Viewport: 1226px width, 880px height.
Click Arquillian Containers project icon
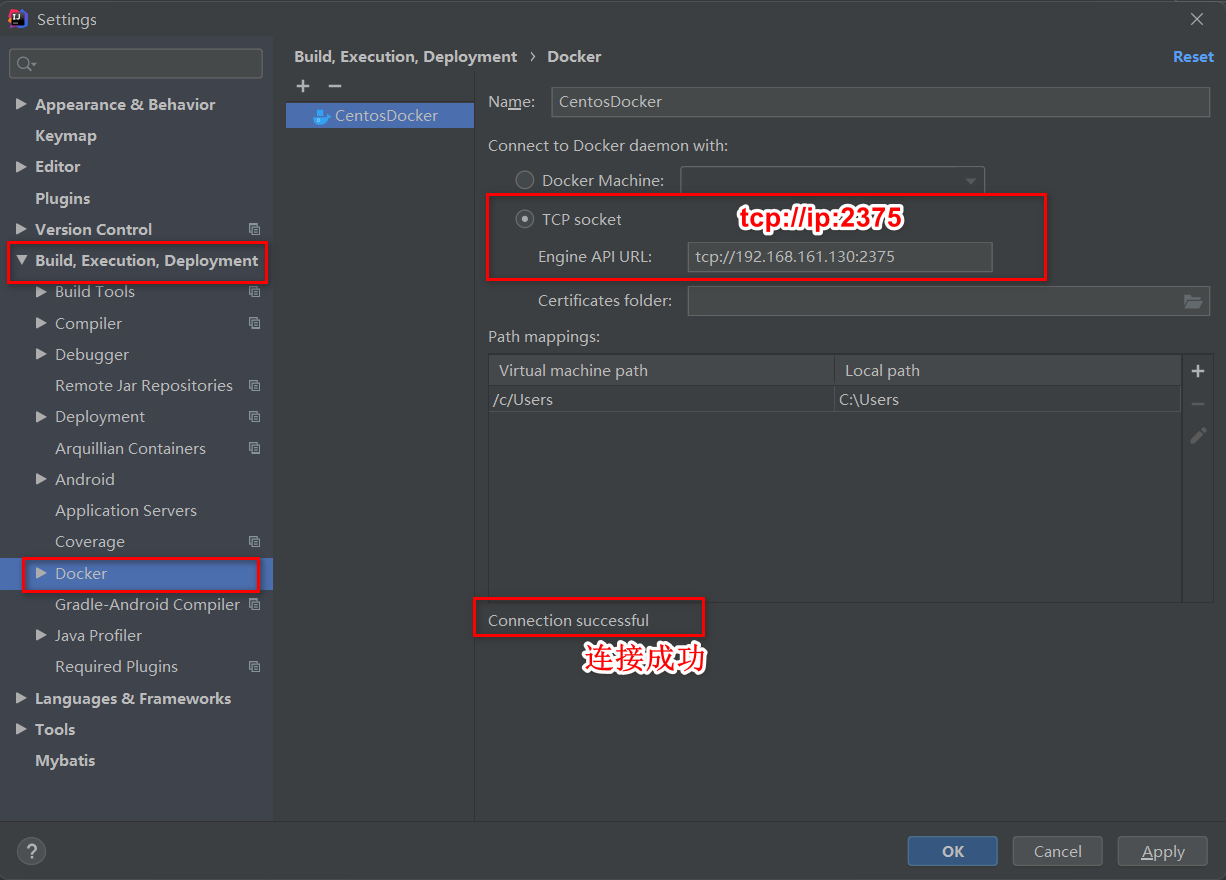254,448
